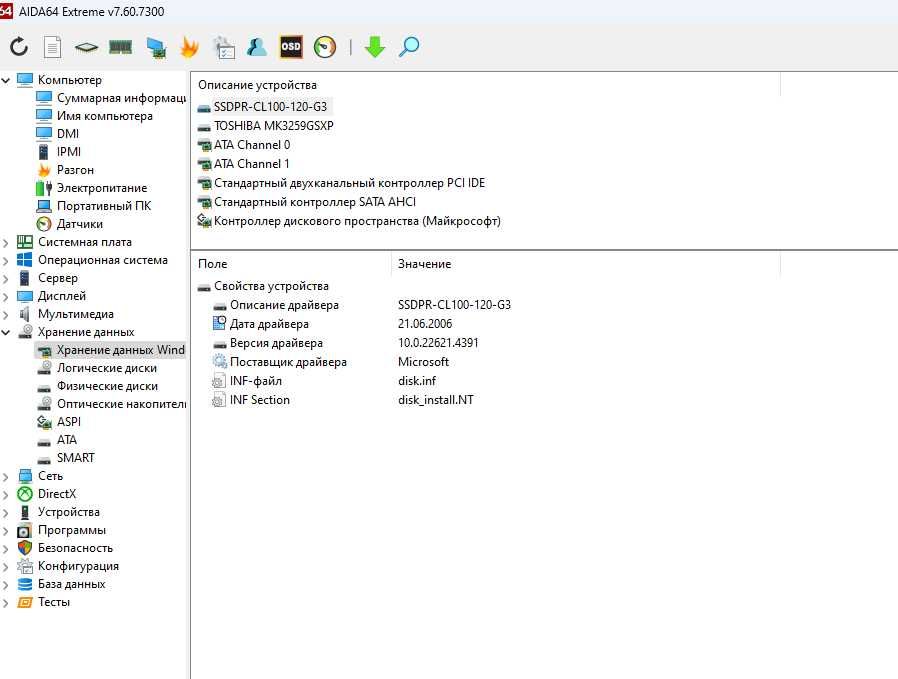Click the magnifier search icon

tap(409, 47)
